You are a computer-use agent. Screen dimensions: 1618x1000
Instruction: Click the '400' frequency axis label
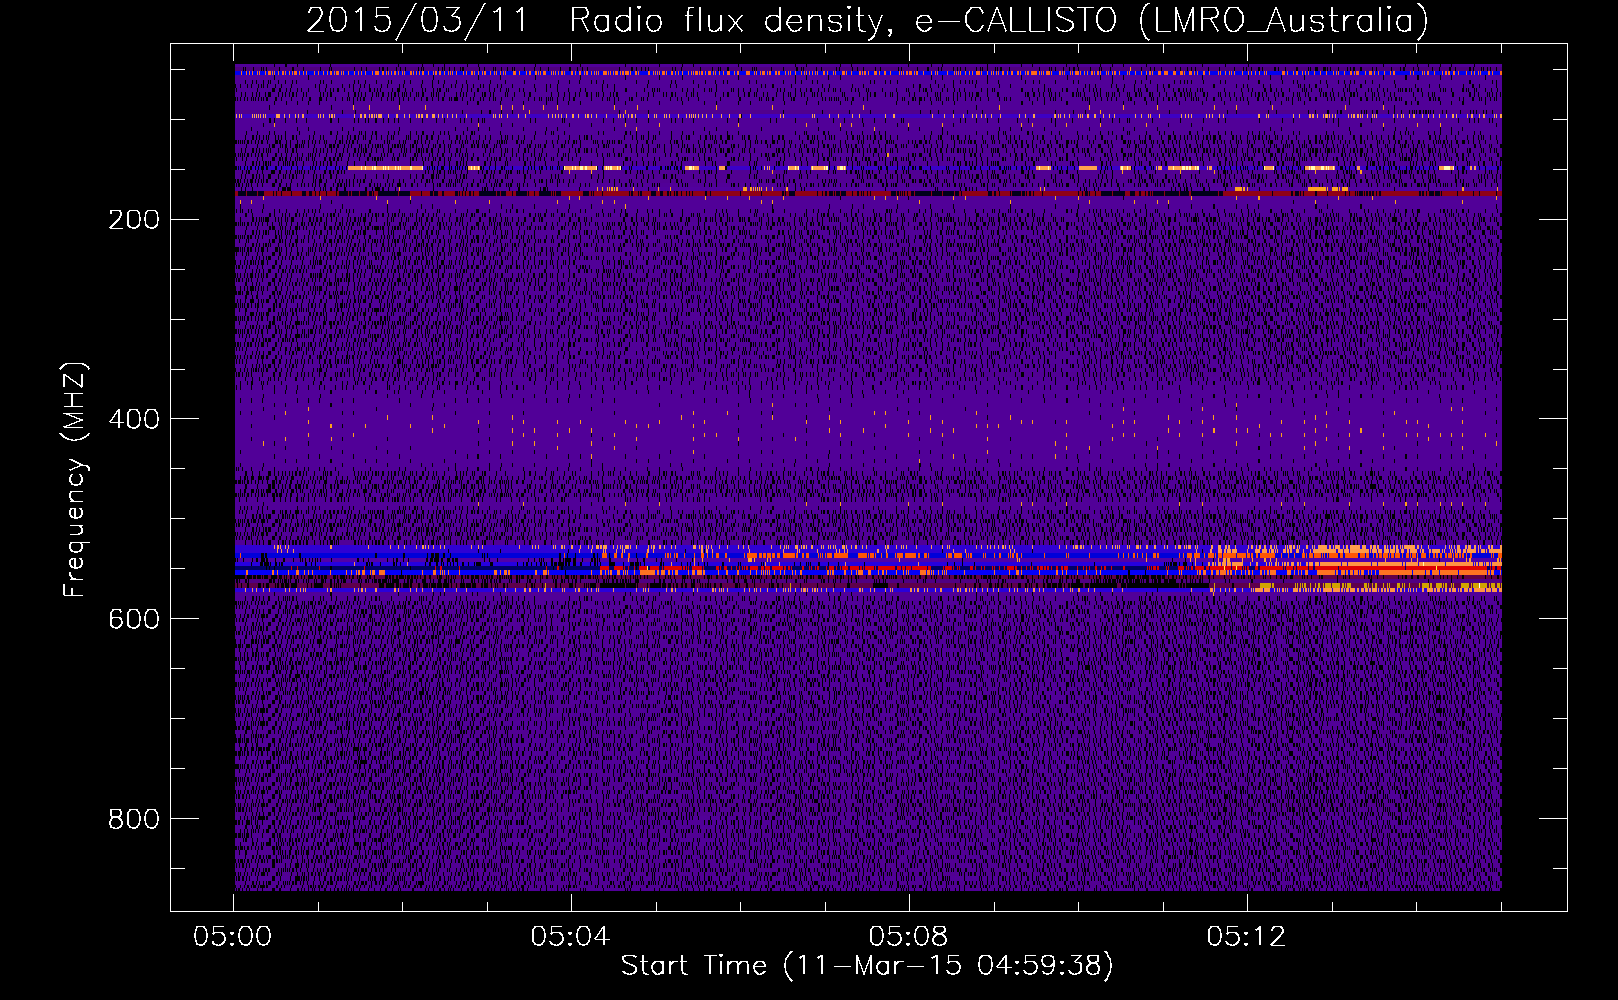[134, 420]
